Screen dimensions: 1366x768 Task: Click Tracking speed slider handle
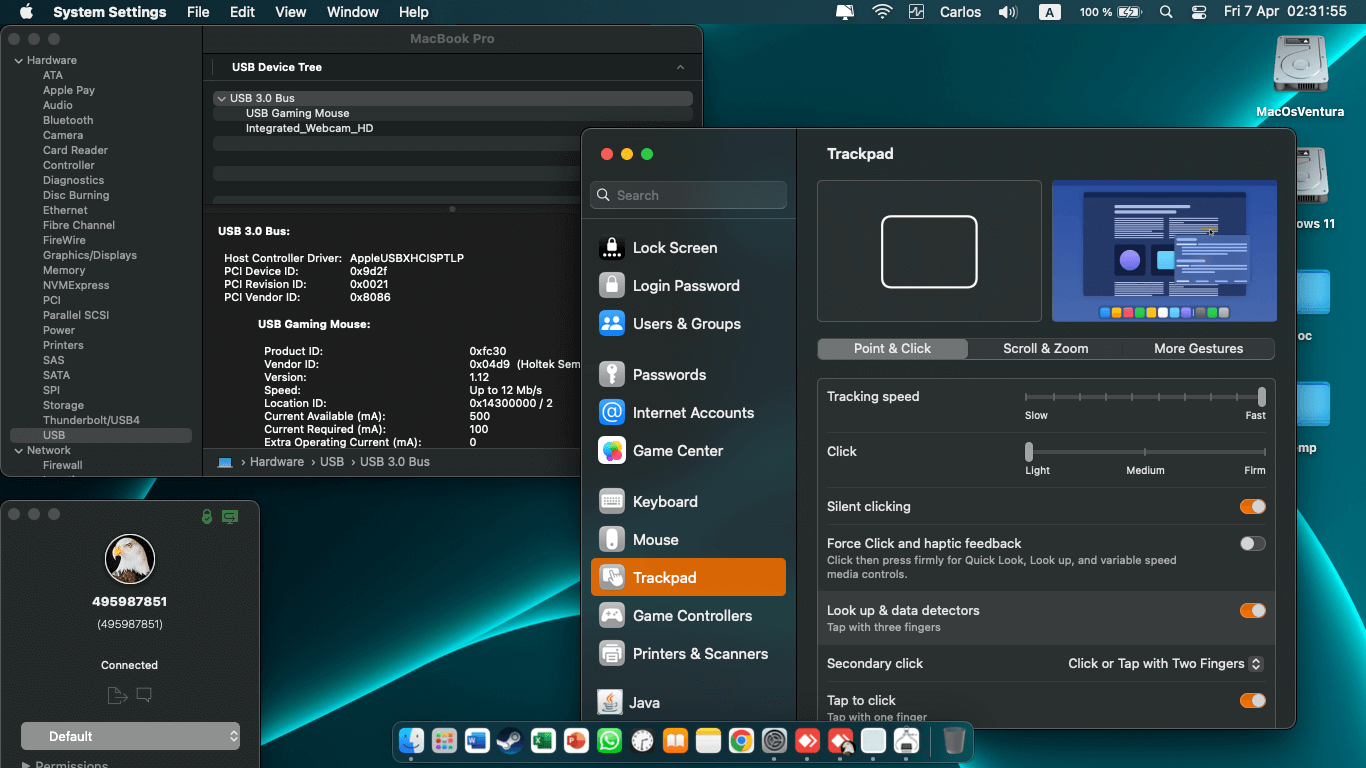coord(1262,397)
